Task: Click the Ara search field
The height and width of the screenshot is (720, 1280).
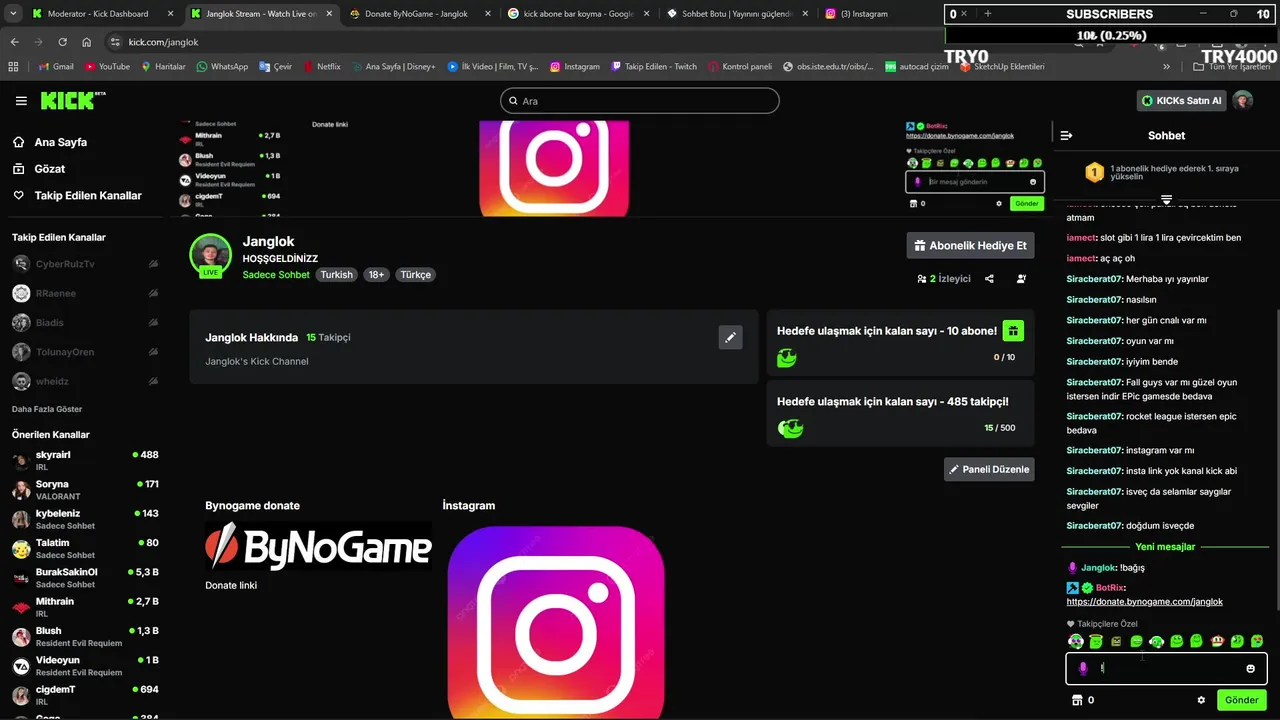Action: [x=639, y=101]
